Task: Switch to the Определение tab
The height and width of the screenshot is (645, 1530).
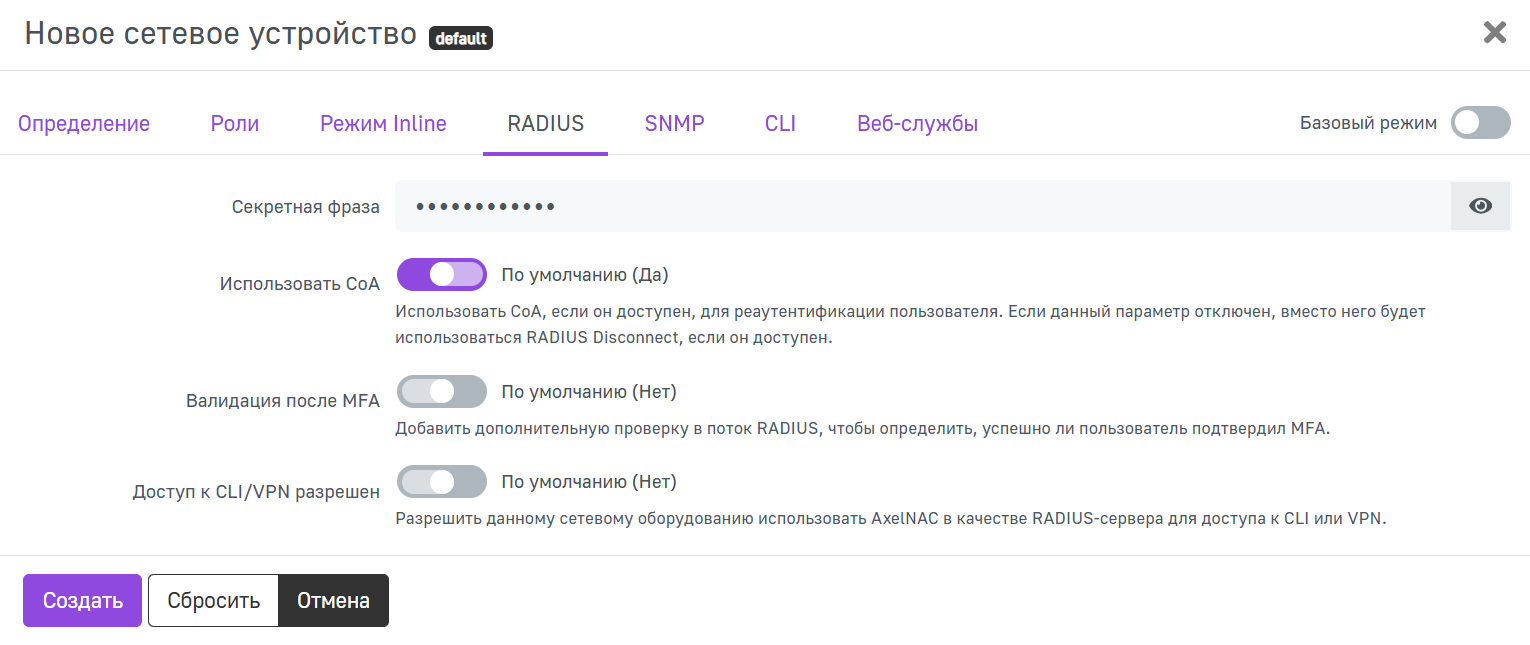Action: [84, 124]
